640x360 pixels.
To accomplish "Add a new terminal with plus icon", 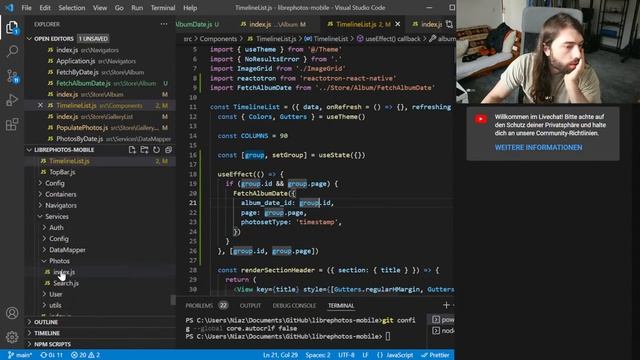I will click(x=446, y=305).
